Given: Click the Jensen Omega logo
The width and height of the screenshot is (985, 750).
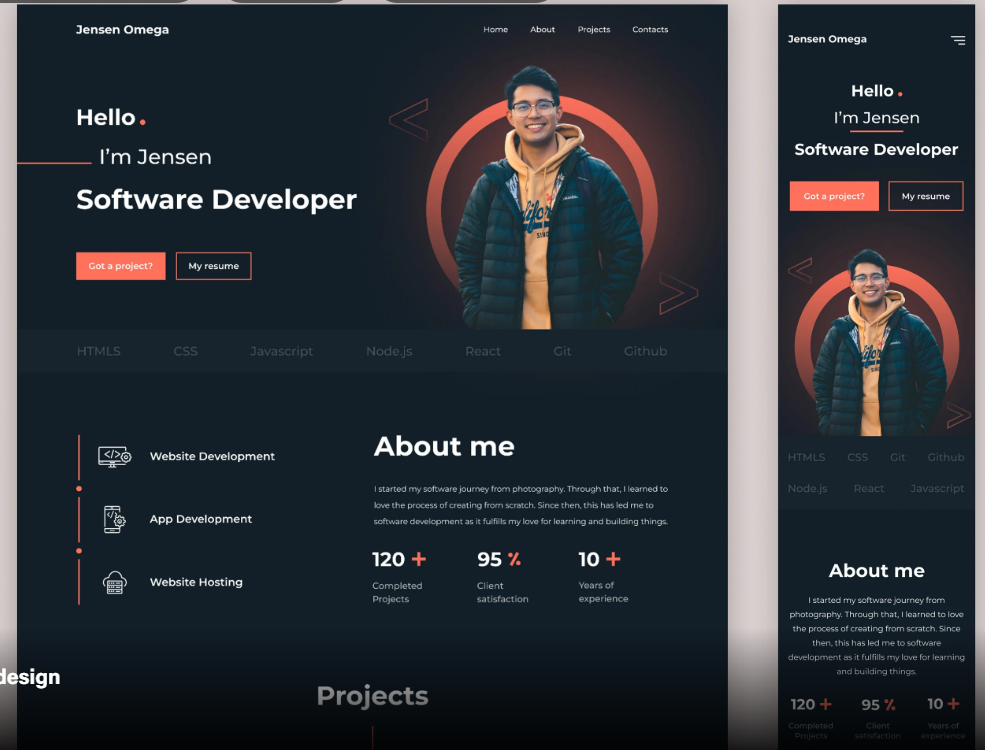Looking at the screenshot, I should 122,29.
